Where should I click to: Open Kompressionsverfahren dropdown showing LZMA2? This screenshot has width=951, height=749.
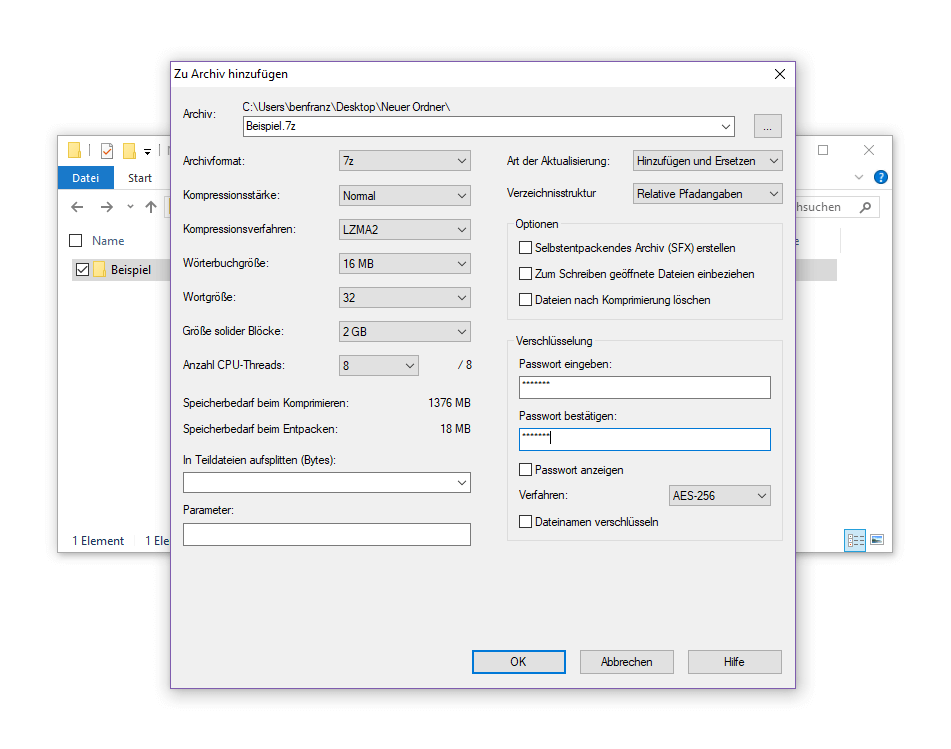pyautogui.click(x=405, y=229)
